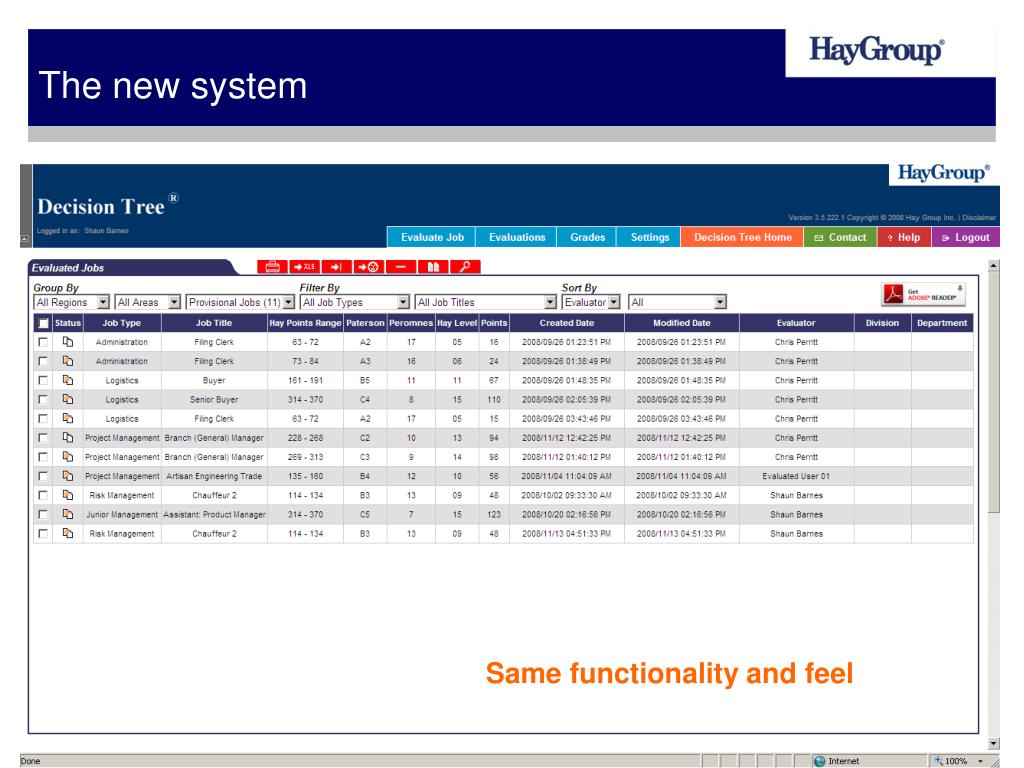Image resolution: width=1024 pixels, height=768 pixels.
Task: Sort by the Hay Points Range header
Action: click(x=305, y=323)
